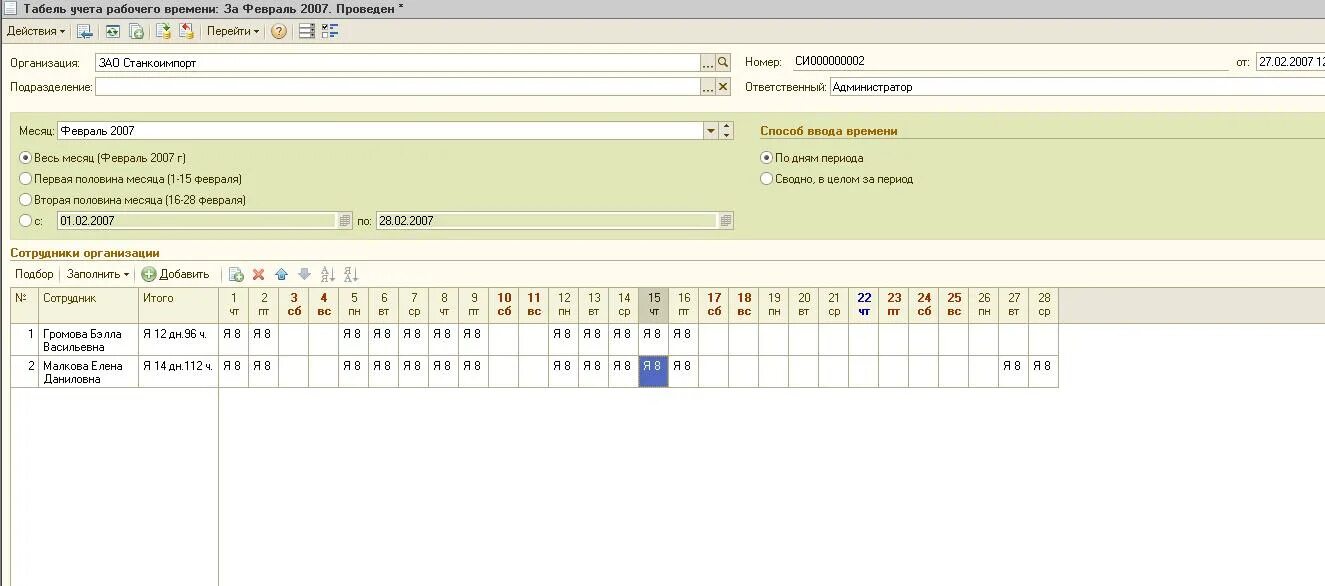Screen dimensions: 1325x586
Task: Click the Номер field СИ000000002
Action: pyautogui.click(x=1010, y=62)
